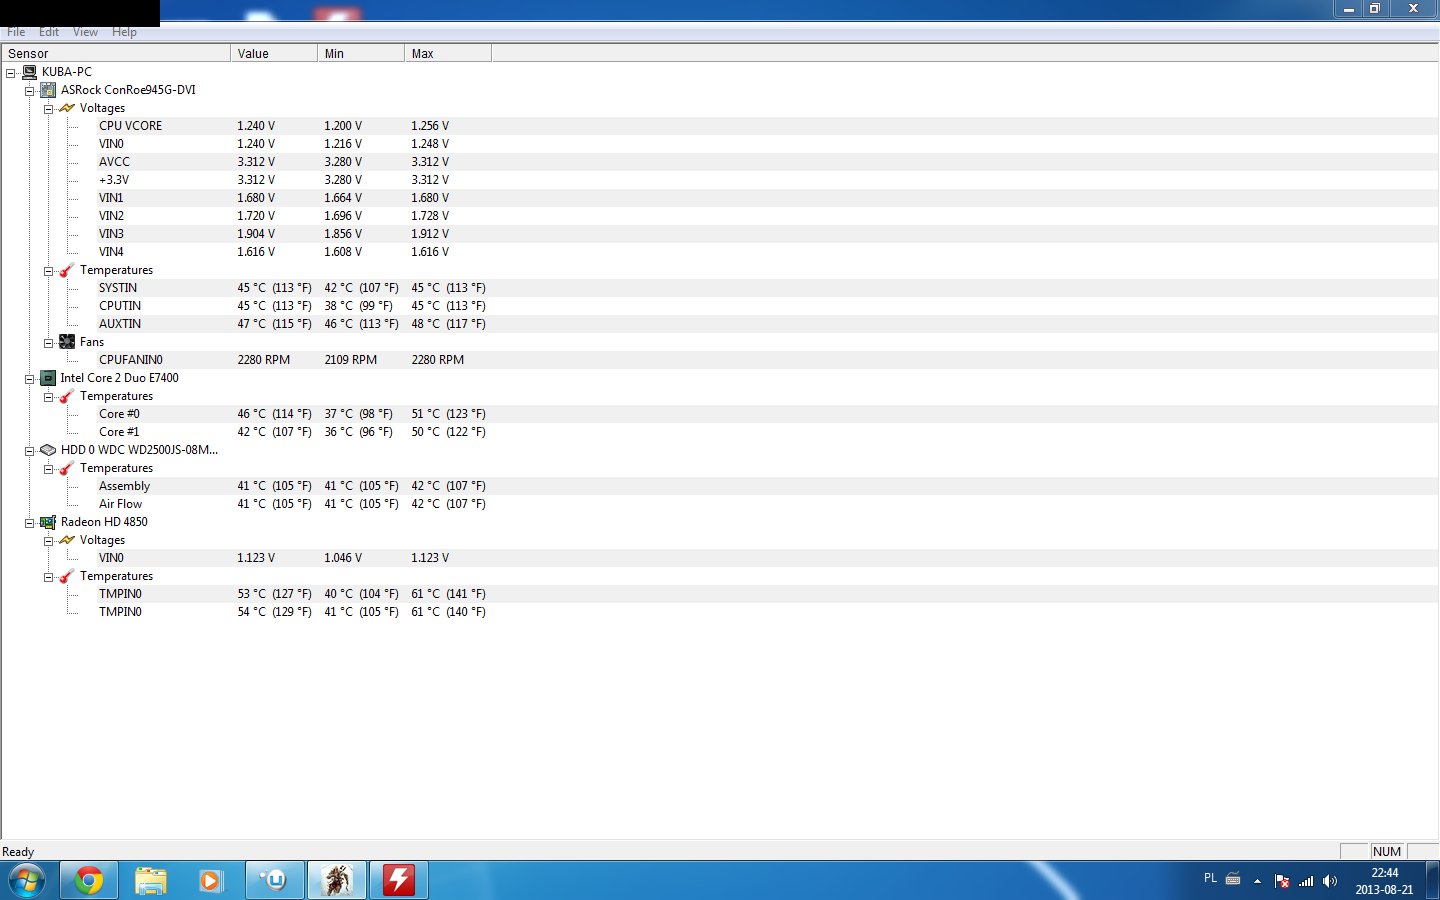Select the Radeon HD 4850 card icon

[48, 522]
